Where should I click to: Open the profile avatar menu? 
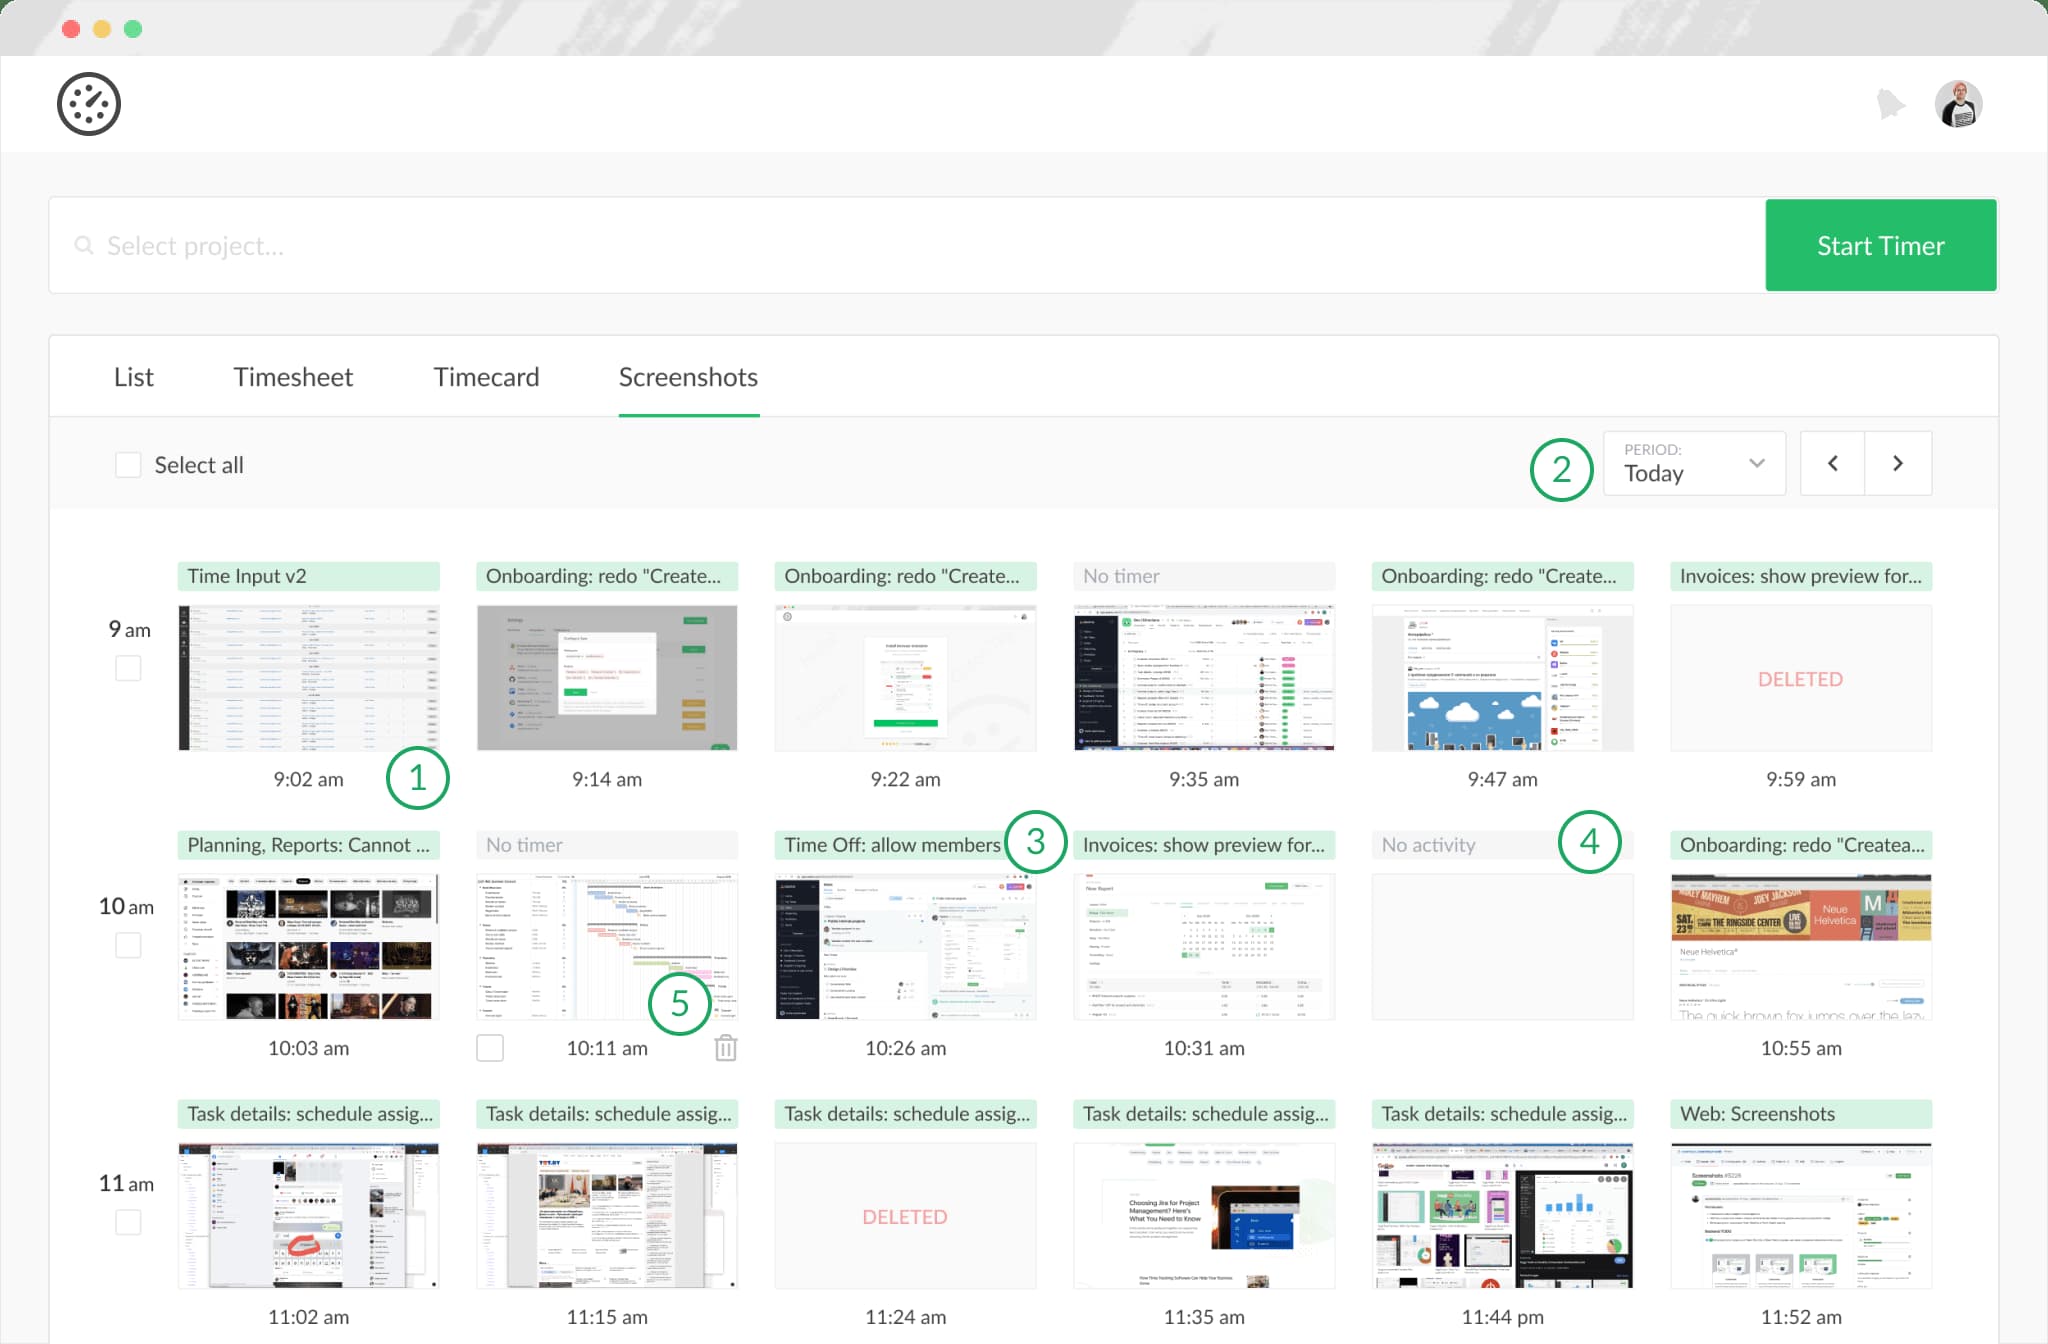pos(1958,103)
